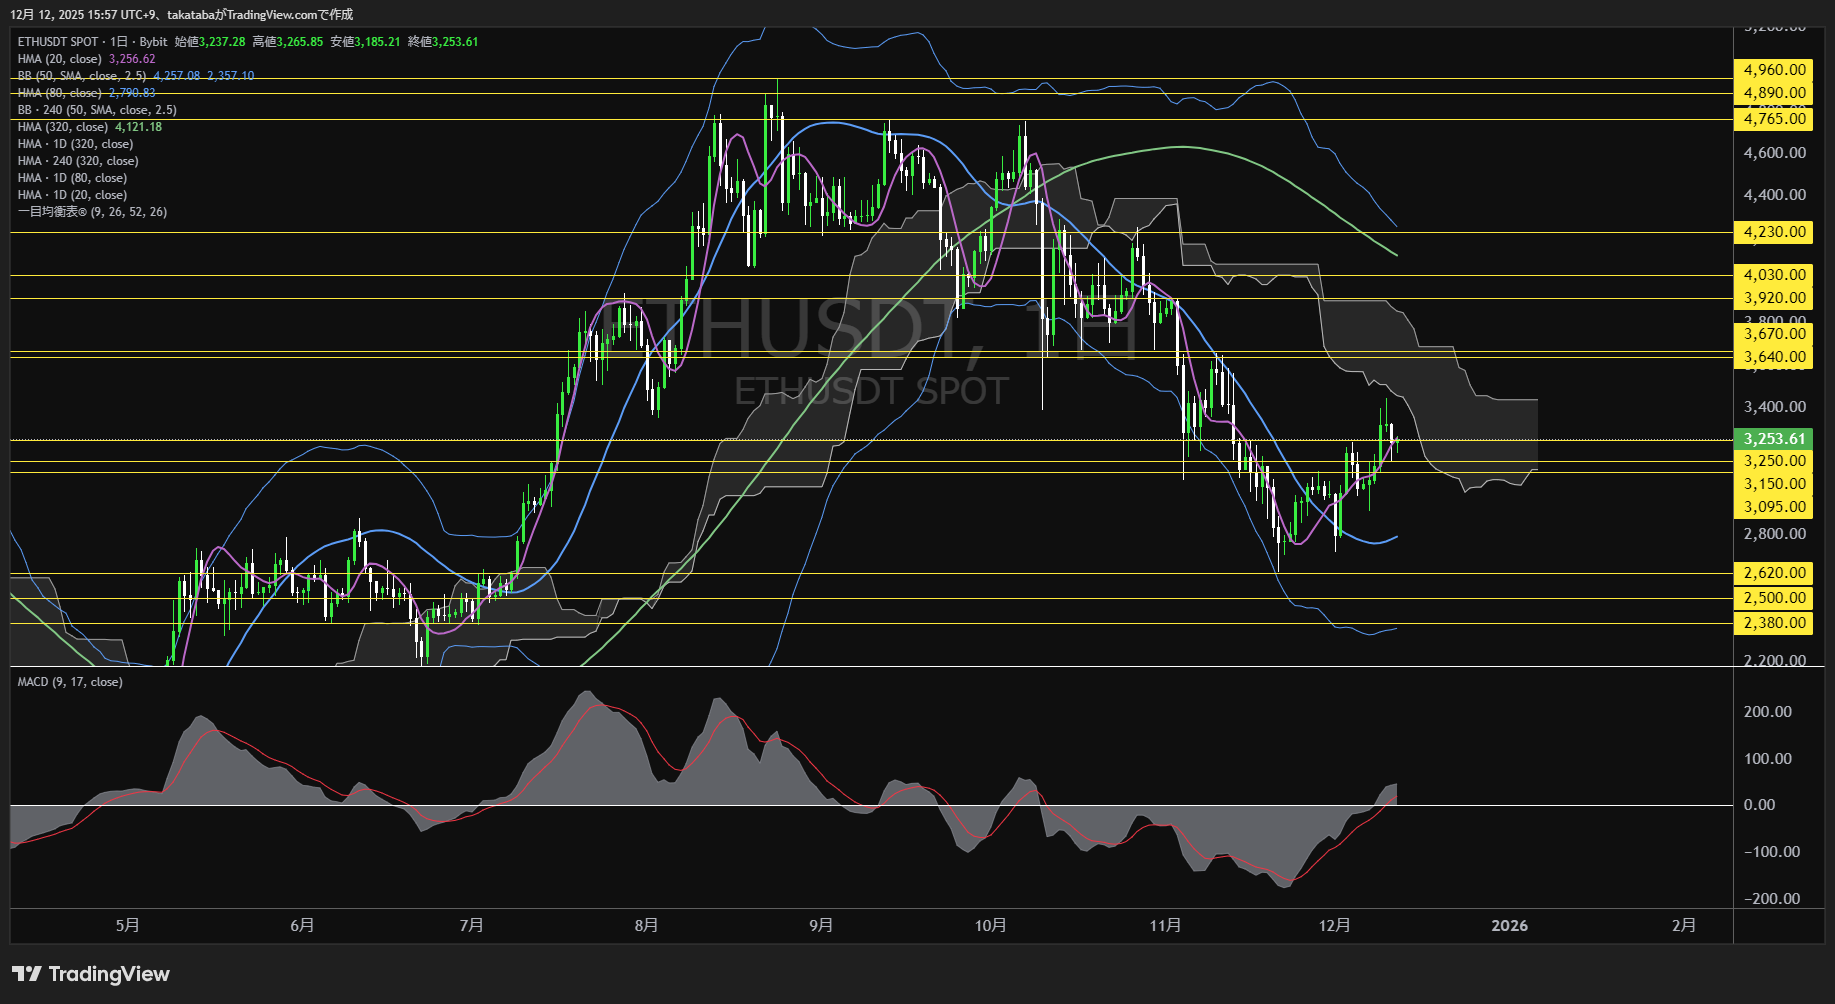Image resolution: width=1835 pixels, height=1004 pixels.
Task: Select the 2,620.00 price level label
Action: click(1774, 573)
